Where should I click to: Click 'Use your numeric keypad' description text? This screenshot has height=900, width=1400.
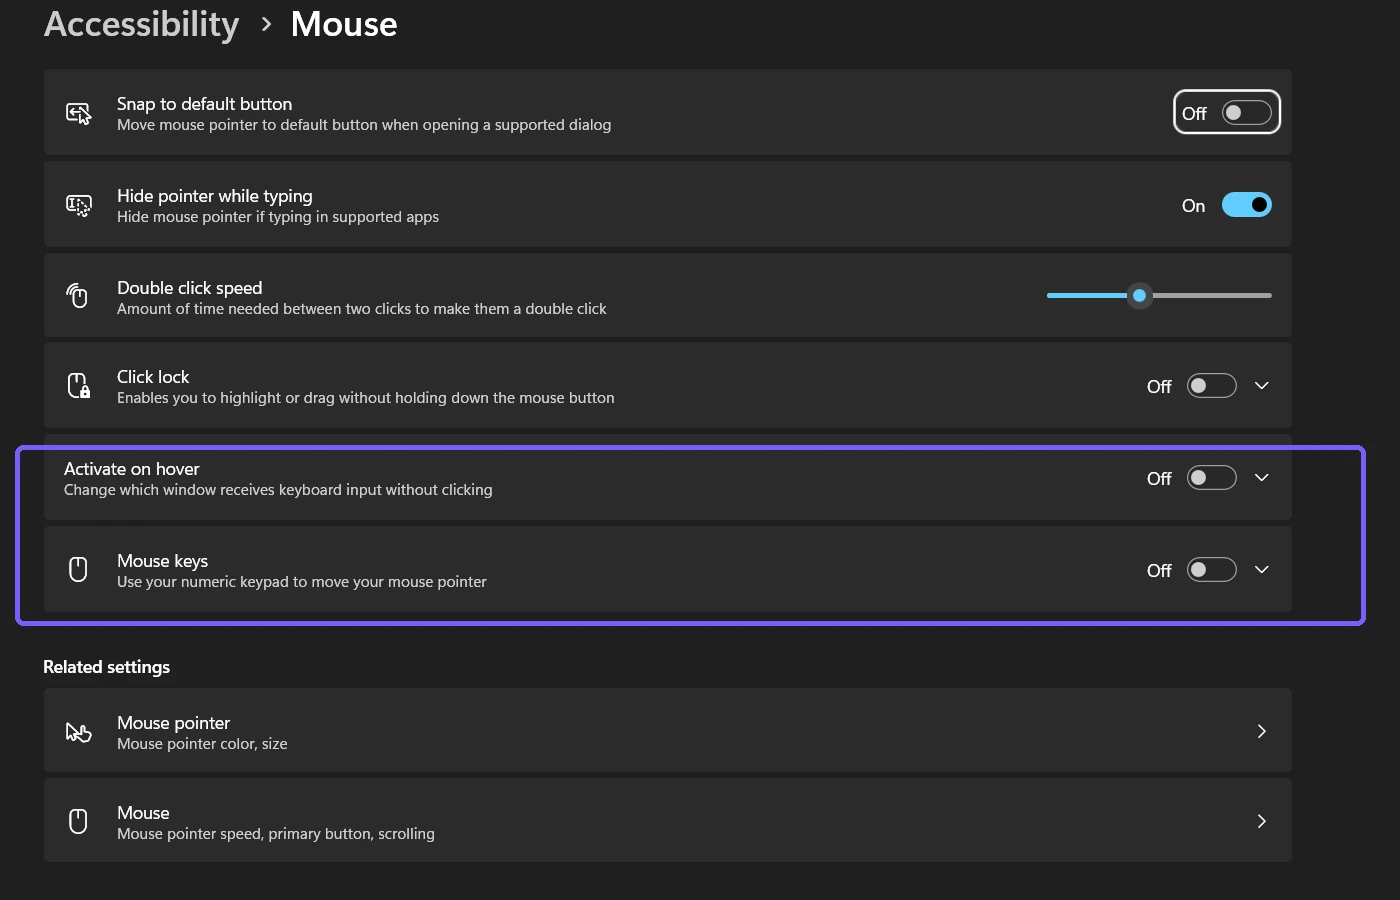coord(302,582)
